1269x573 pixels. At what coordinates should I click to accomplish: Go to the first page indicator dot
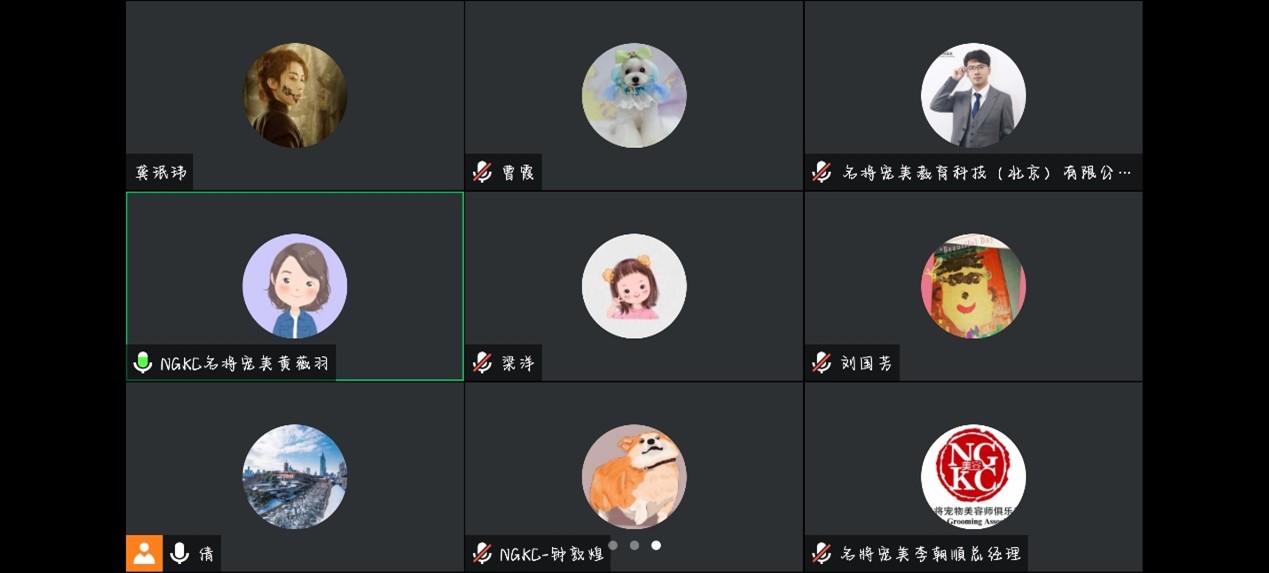[x=613, y=545]
